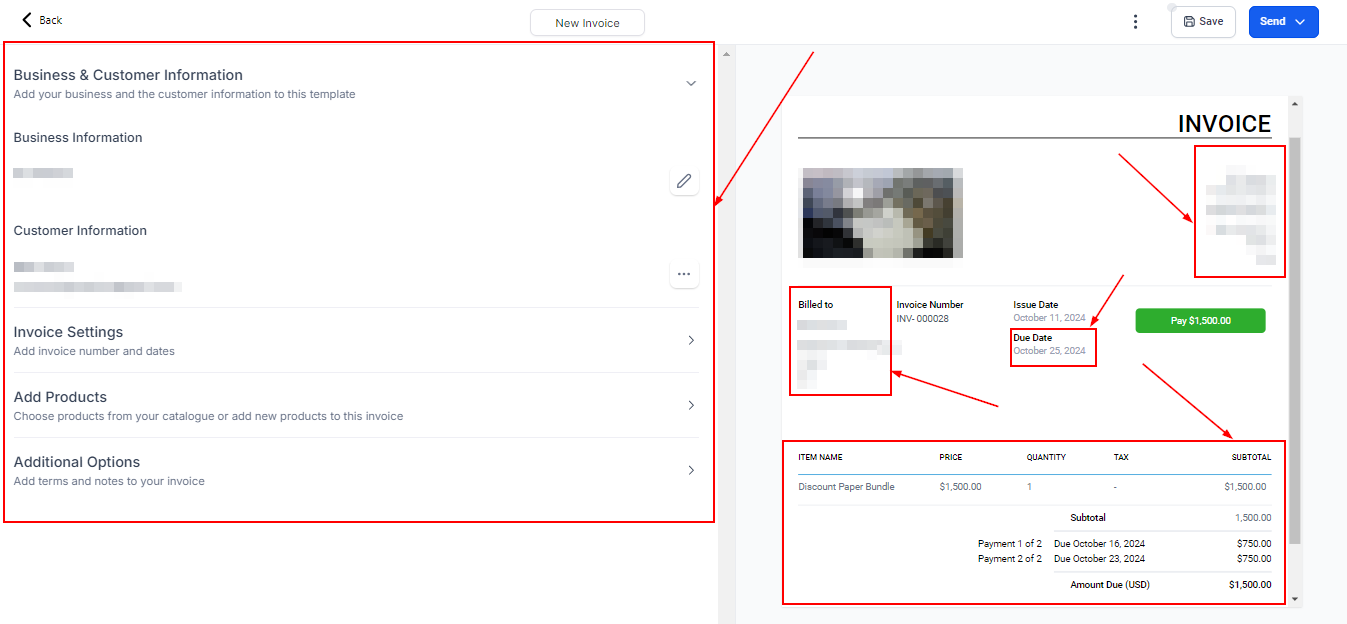Click the INVOICE heading in preview
This screenshot has height=624, width=1347.
tap(1224, 124)
